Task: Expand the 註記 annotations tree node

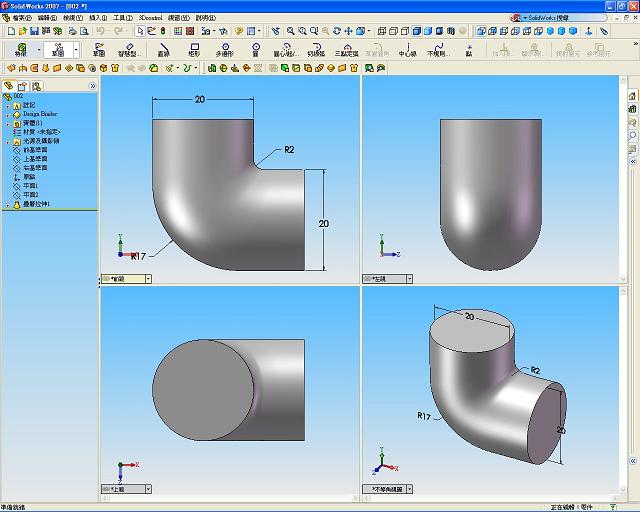Action: coord(8,106)
